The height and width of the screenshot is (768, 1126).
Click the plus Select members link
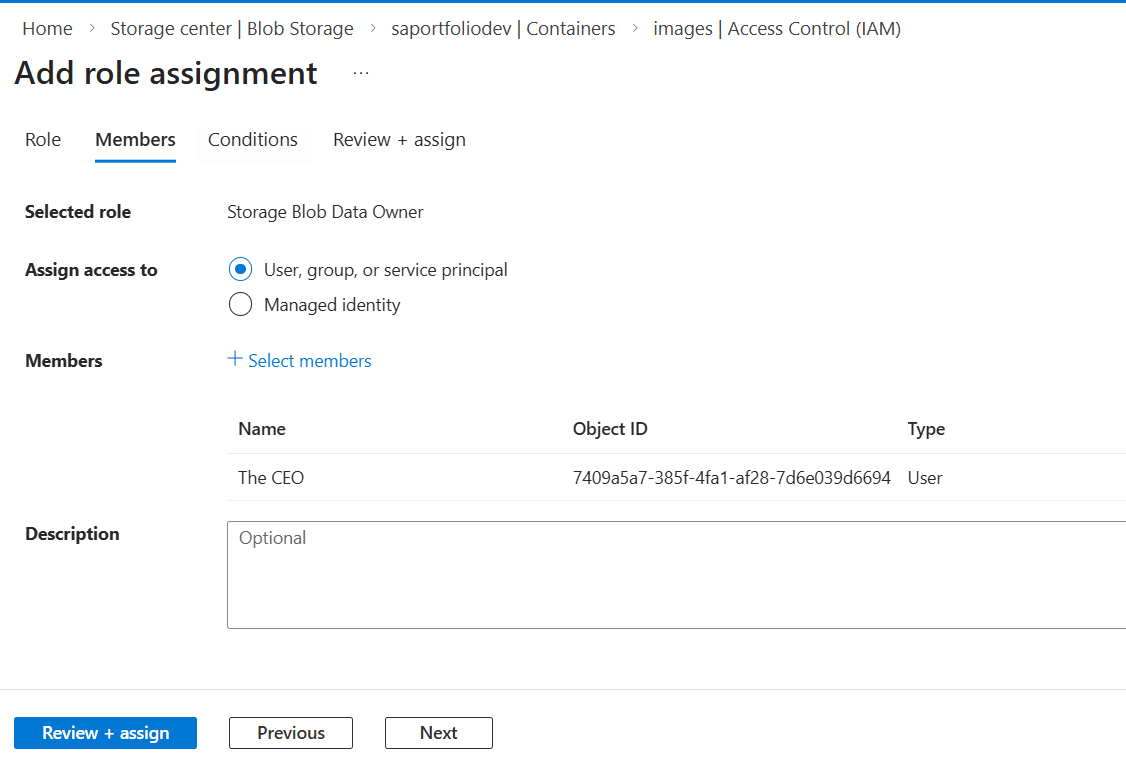(x=300, y=361)
